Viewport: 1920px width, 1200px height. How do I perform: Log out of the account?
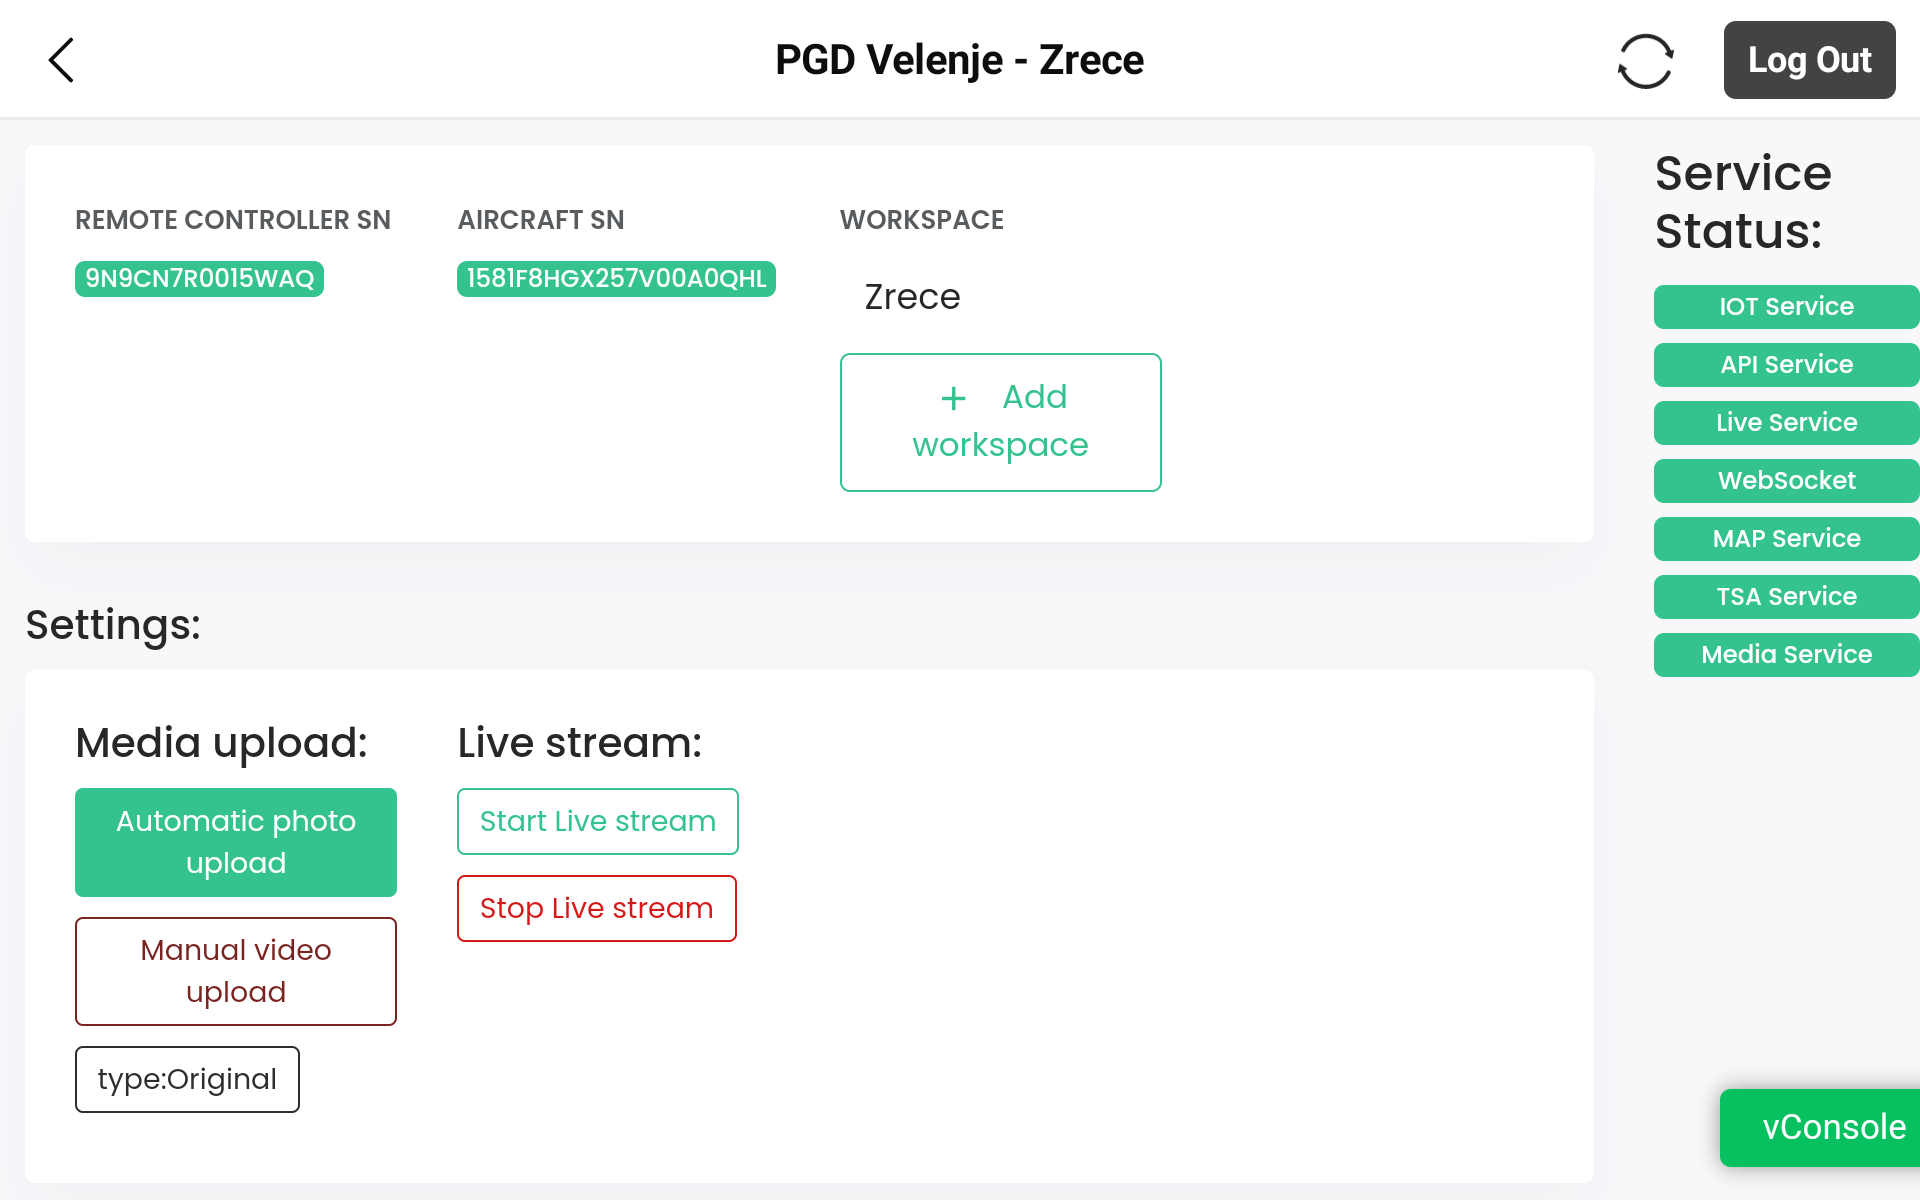[1809, 60]
